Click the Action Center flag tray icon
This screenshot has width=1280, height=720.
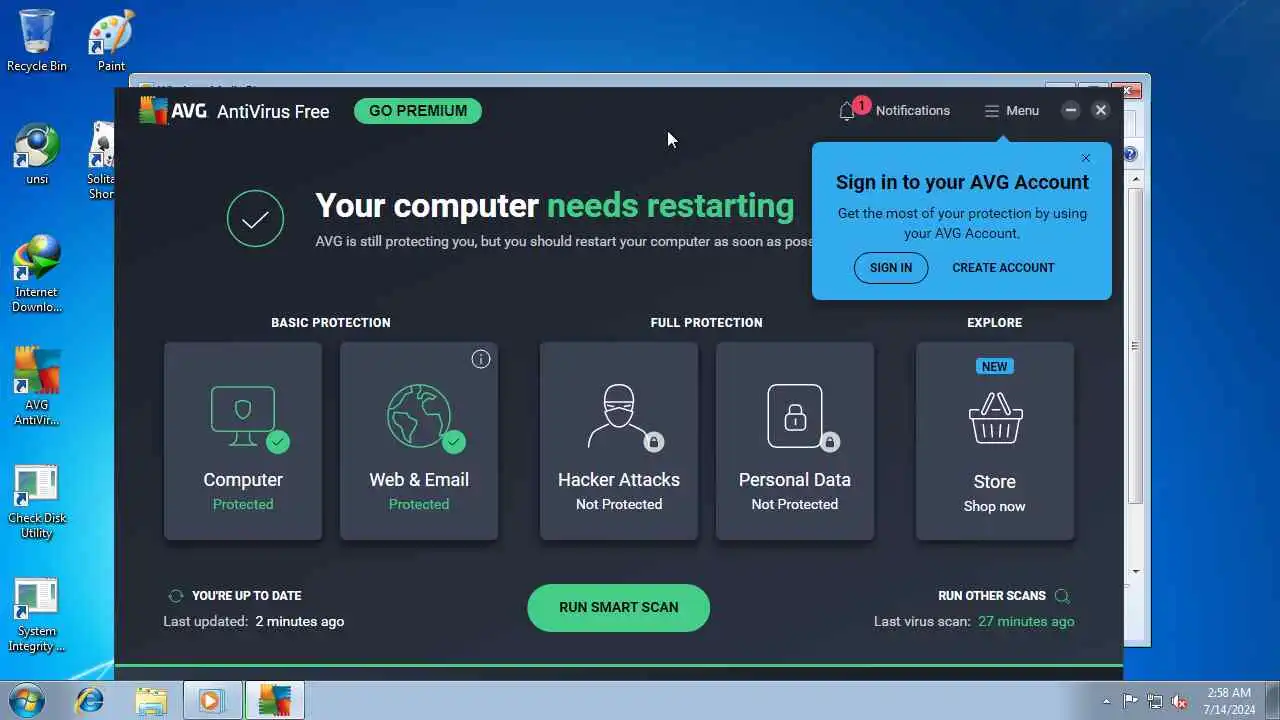coord(1130,701)
